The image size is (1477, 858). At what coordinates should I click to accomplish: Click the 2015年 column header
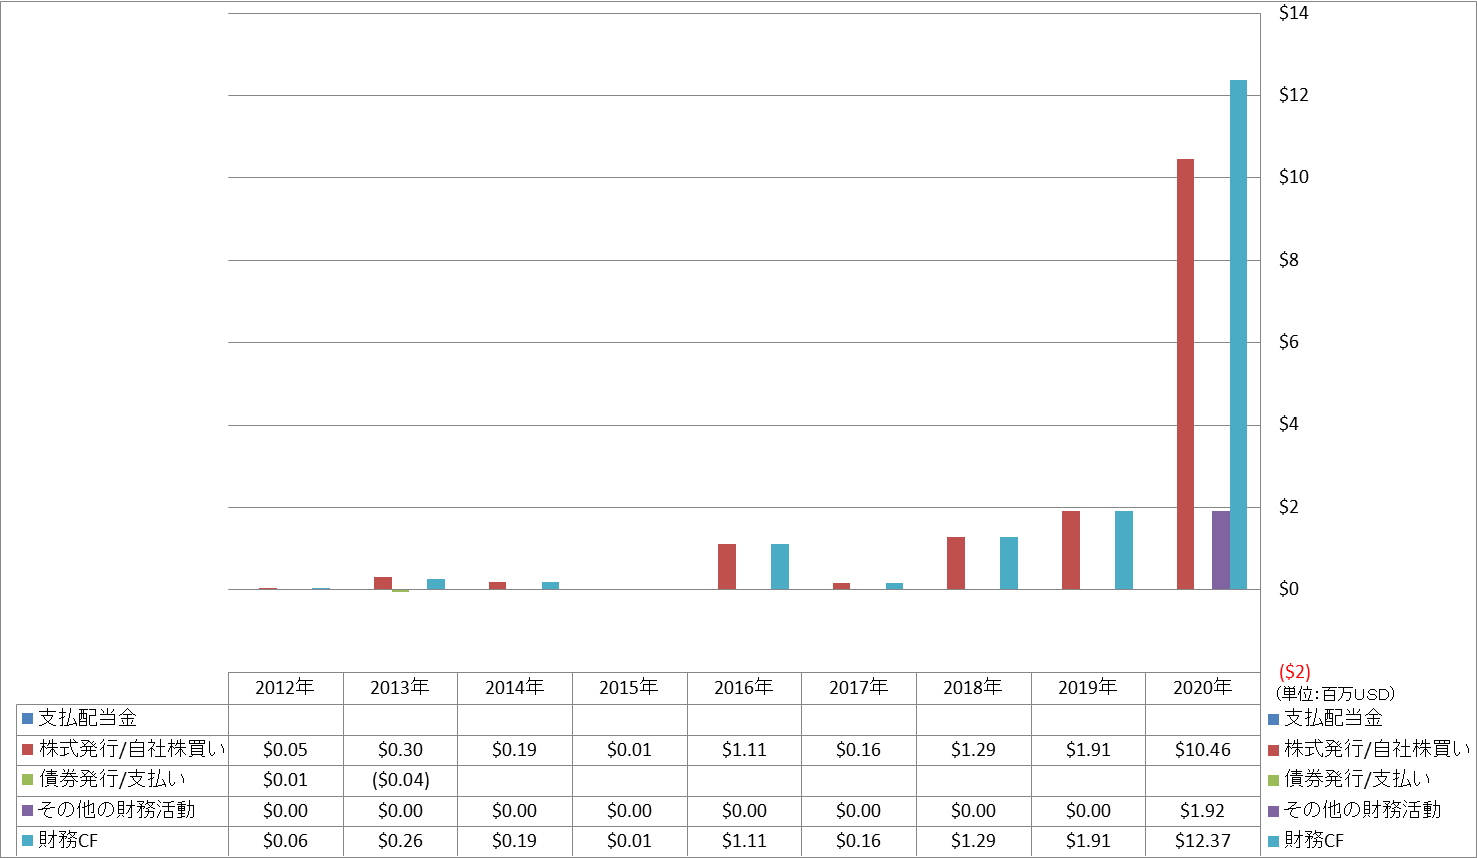click(629, 688)
